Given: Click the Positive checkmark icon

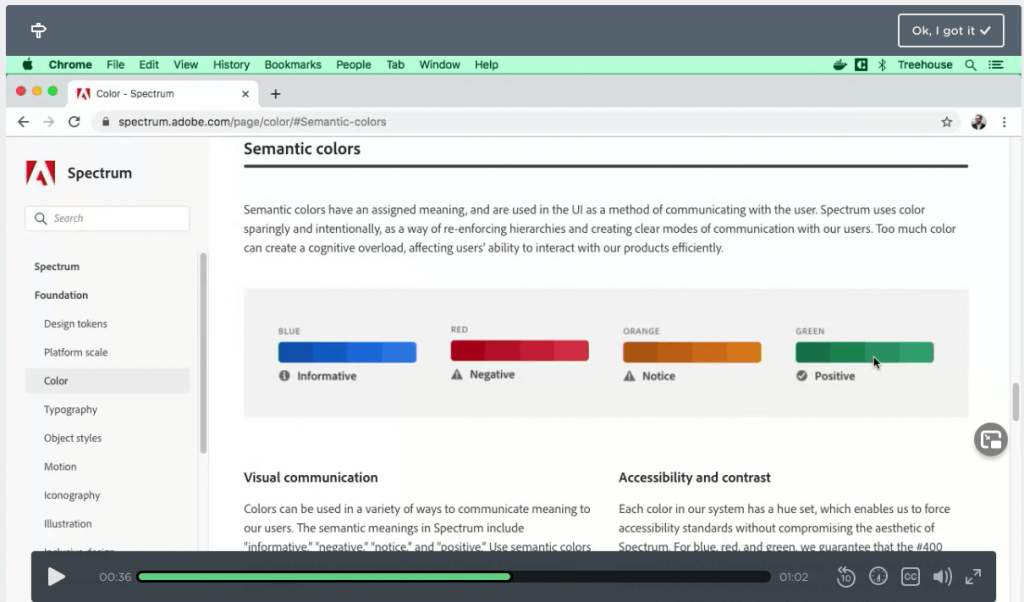Looking at the screenshot, I should 802,376.
